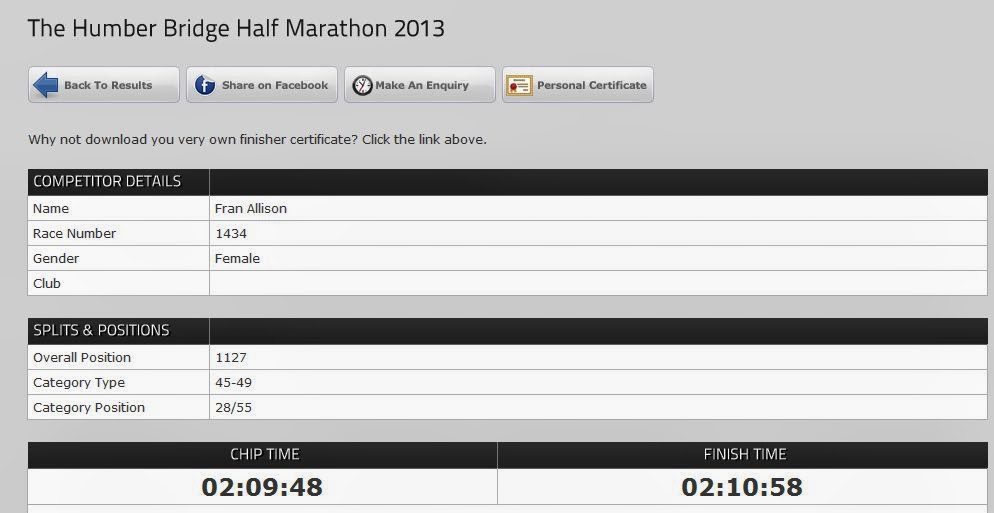The width and height of the screenshot is (994, 513).
Task: Download the Personal Certificate
Action: coord(578,85)
